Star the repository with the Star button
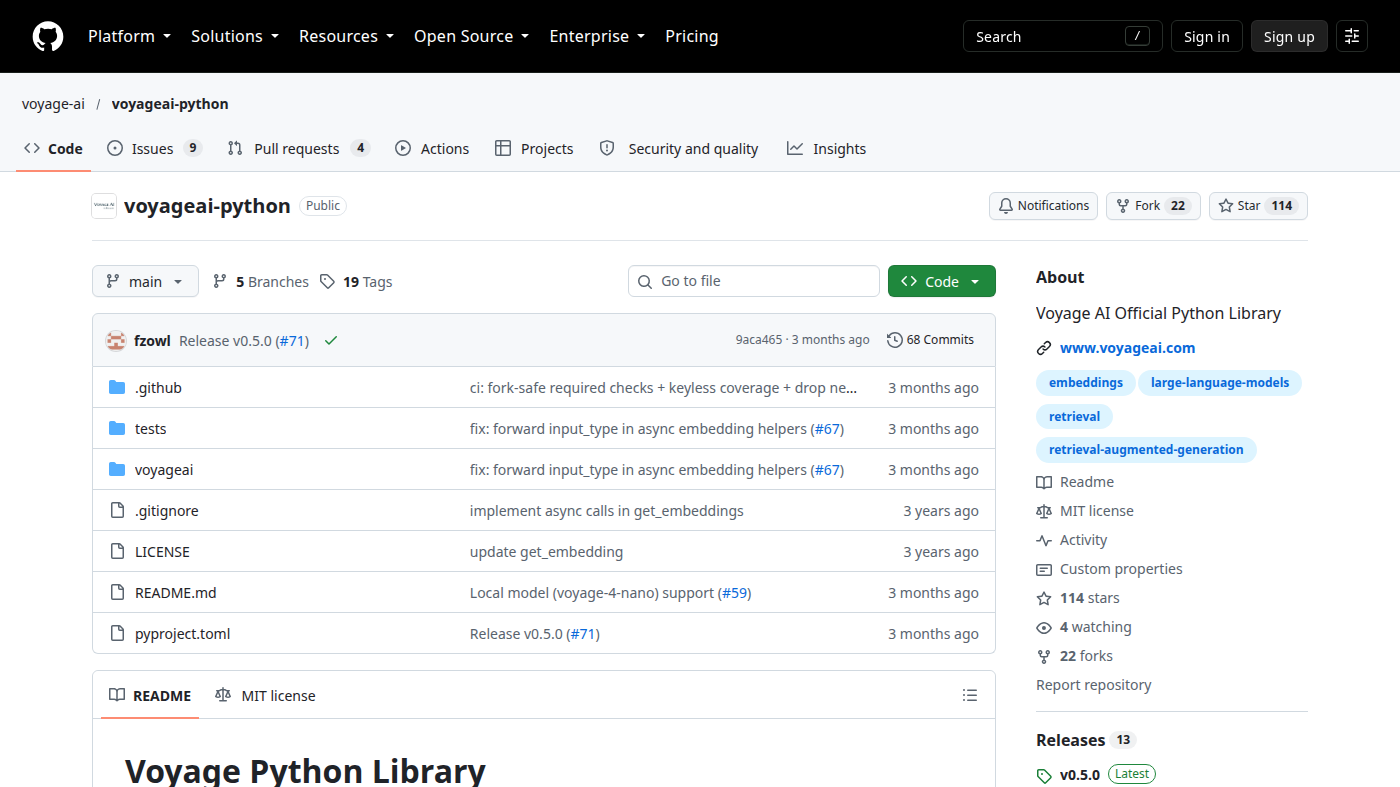Screen dimensions: 1400x787 tap(1258, 206)
